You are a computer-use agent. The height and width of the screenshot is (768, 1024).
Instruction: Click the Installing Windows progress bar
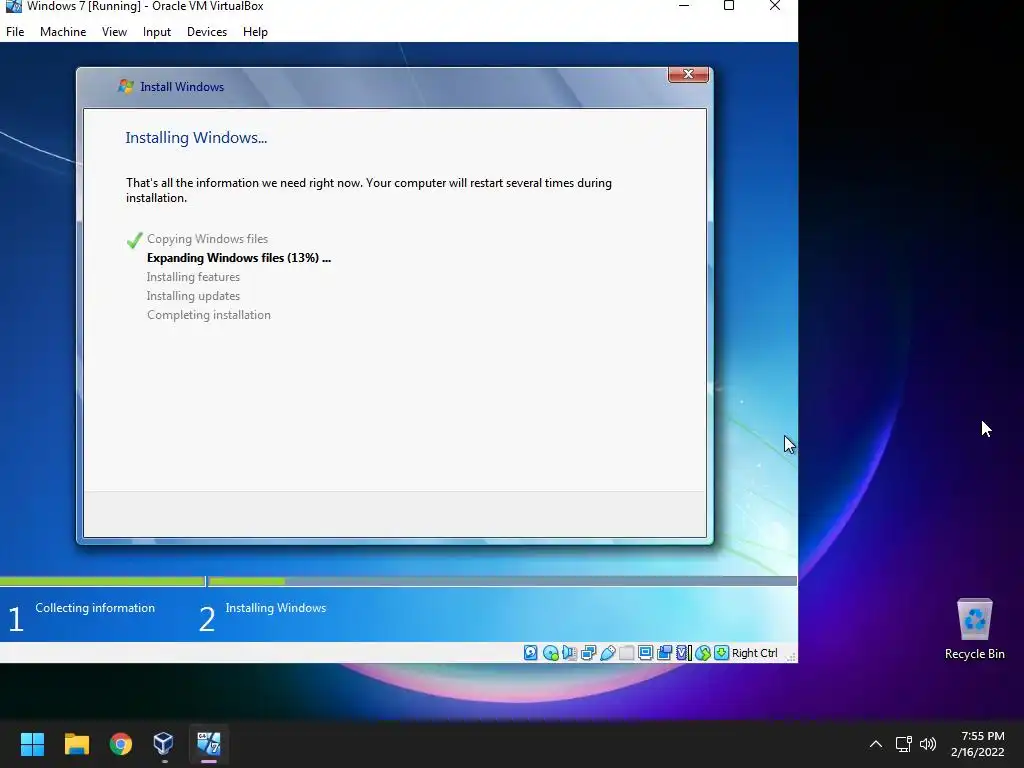click(x=503, y=581)
